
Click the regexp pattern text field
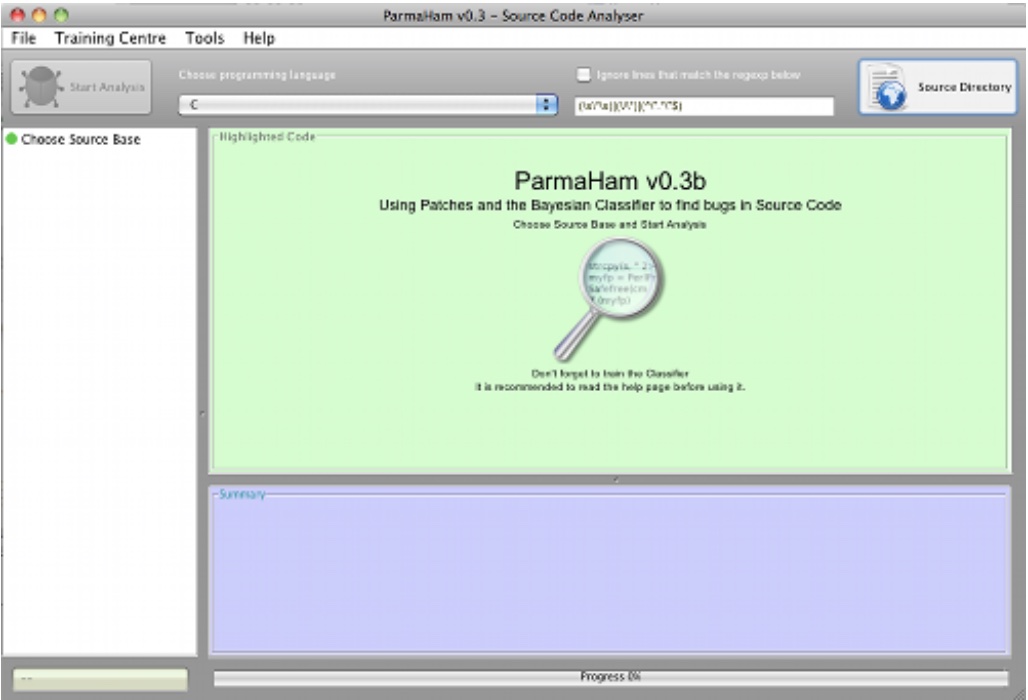click(x=703, y=106)
